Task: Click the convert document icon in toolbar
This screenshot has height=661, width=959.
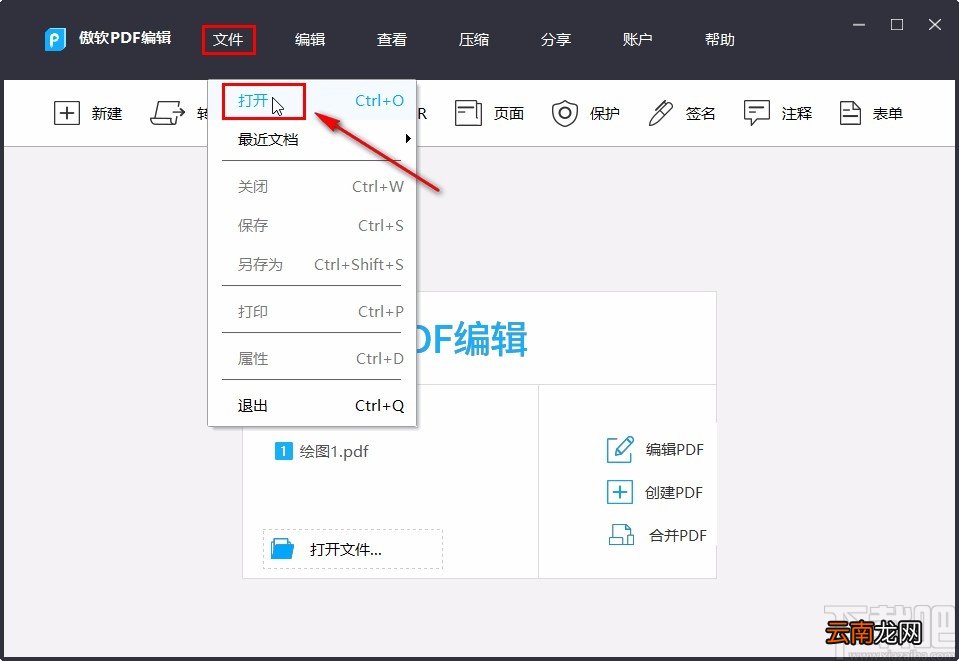Action: 167,113
